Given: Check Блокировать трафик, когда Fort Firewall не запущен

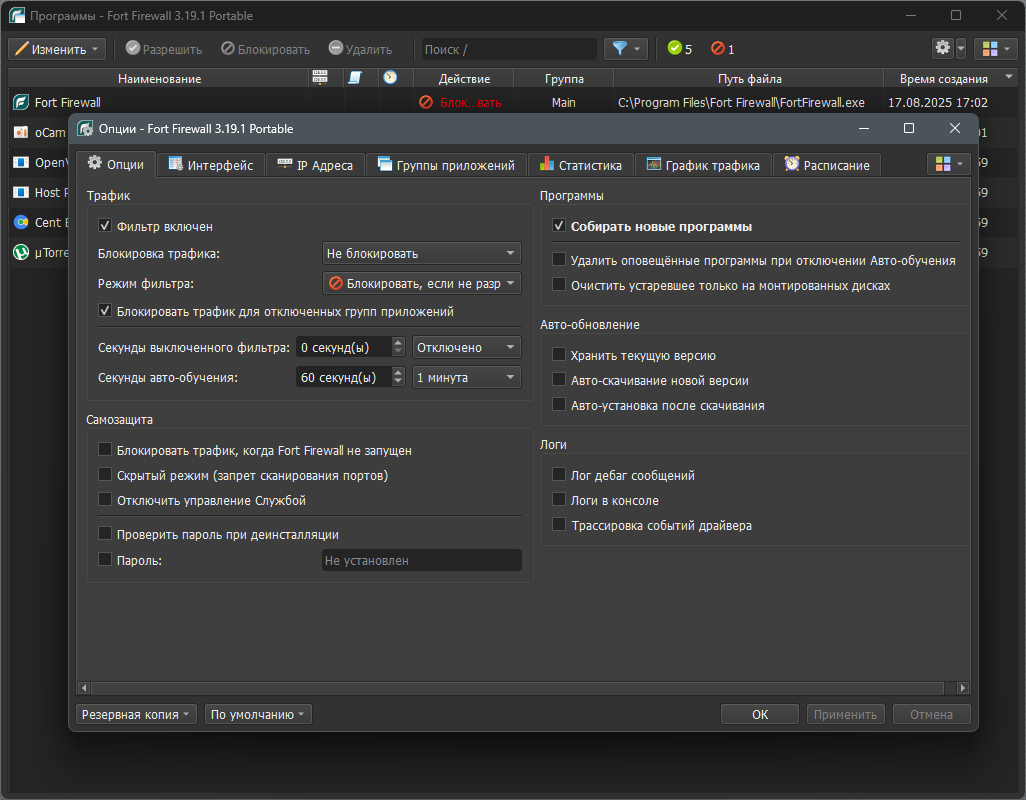Looking at the screenshot, I should 105,449.
